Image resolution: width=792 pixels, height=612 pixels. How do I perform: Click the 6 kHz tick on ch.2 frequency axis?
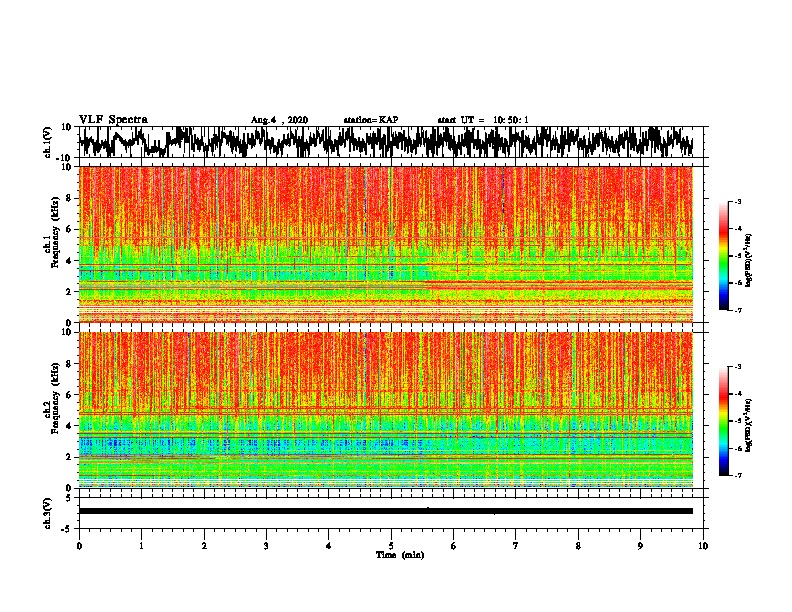70,395
